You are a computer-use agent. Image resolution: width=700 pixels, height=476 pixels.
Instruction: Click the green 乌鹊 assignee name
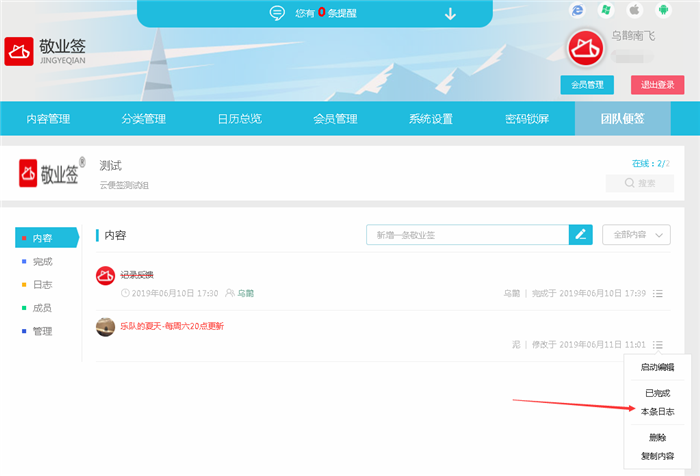tap(246, 293)
